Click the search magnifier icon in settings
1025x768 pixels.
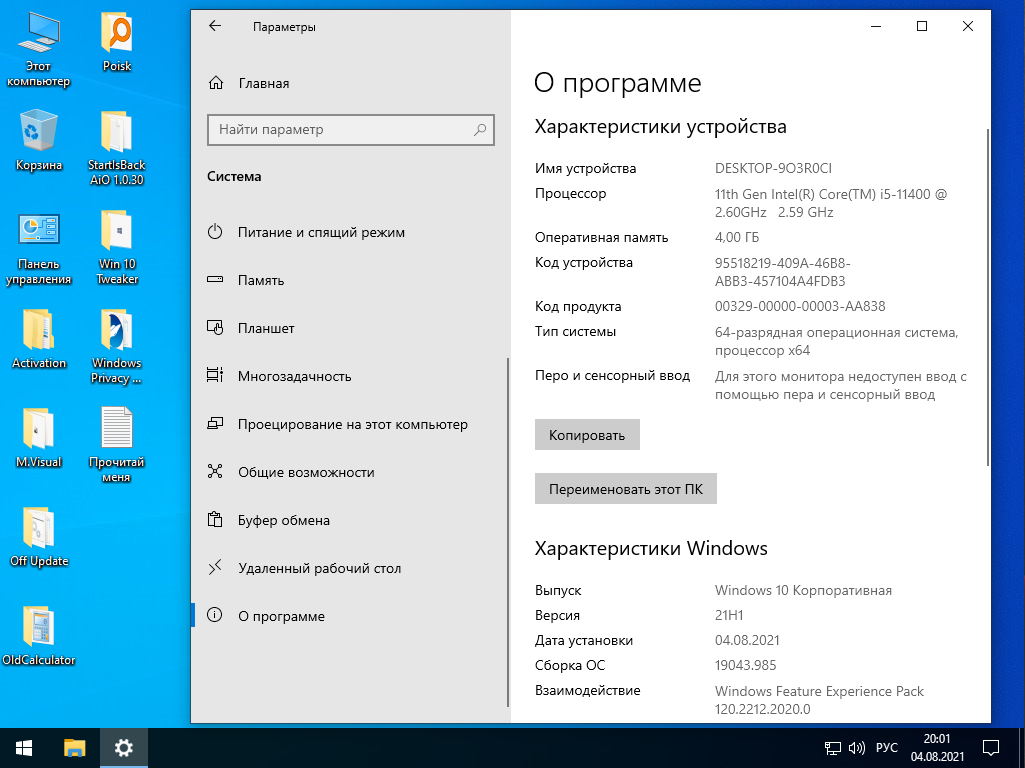(x=481, y=130)
